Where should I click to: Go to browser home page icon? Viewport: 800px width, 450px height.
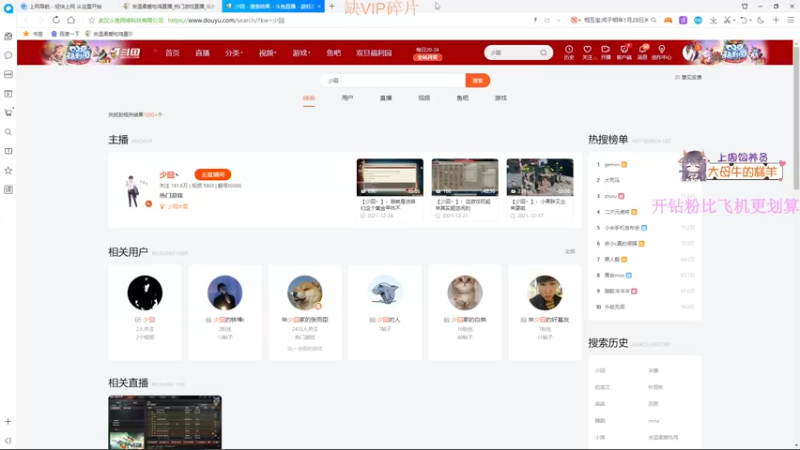pos(71,20)
